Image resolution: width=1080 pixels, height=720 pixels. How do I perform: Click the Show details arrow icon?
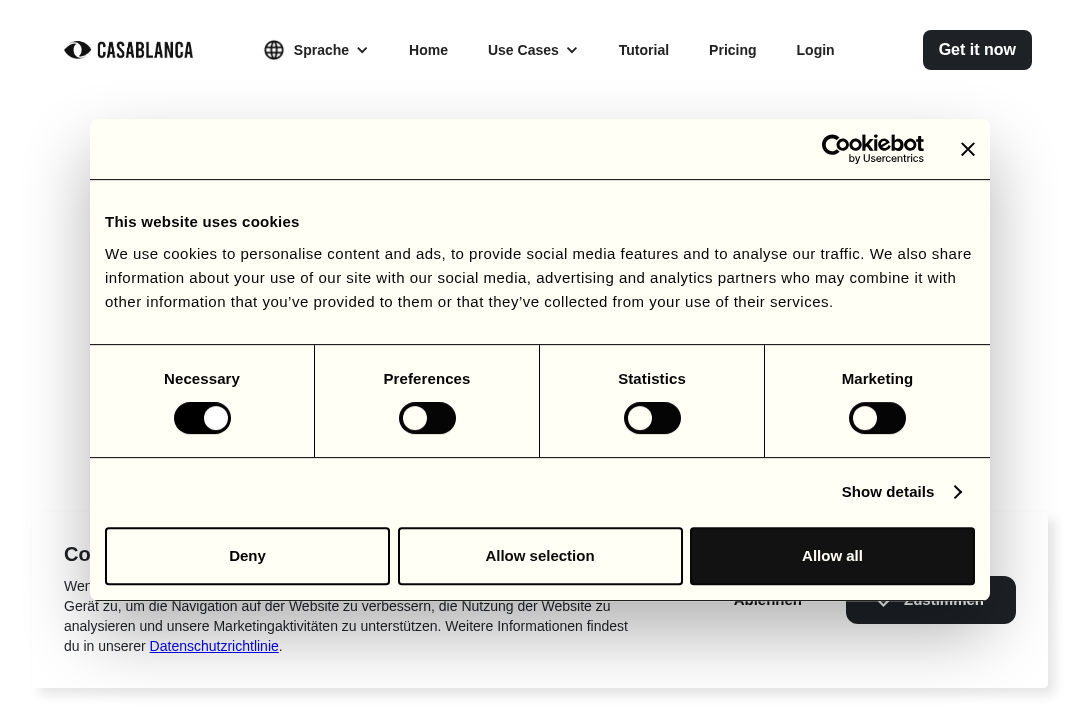tap(958, 492)
